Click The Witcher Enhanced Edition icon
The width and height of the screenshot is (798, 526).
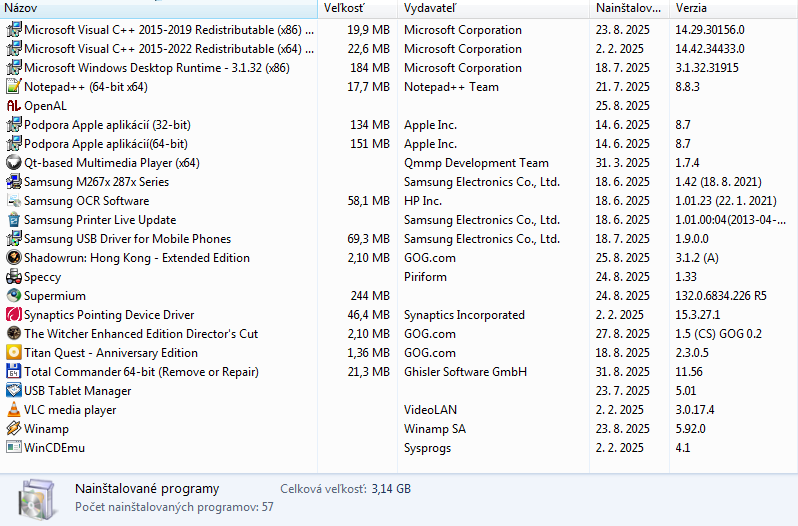pos(14,334)
